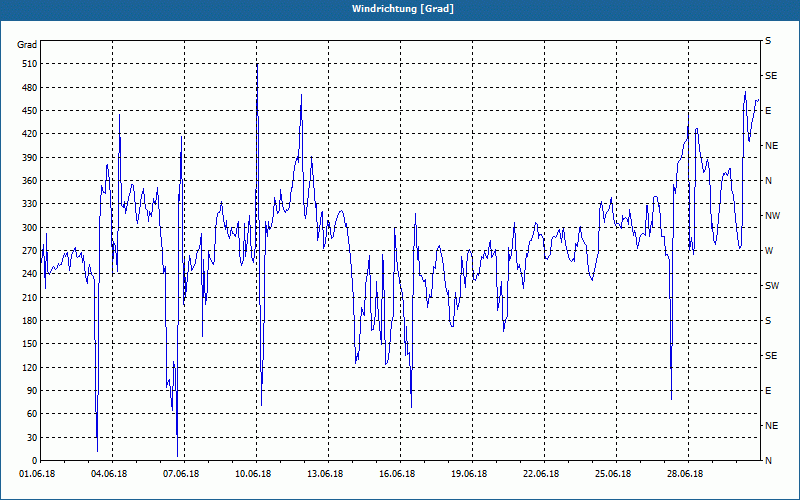
Task: Click the 25.06.18 date label
Action: point(612,474)
